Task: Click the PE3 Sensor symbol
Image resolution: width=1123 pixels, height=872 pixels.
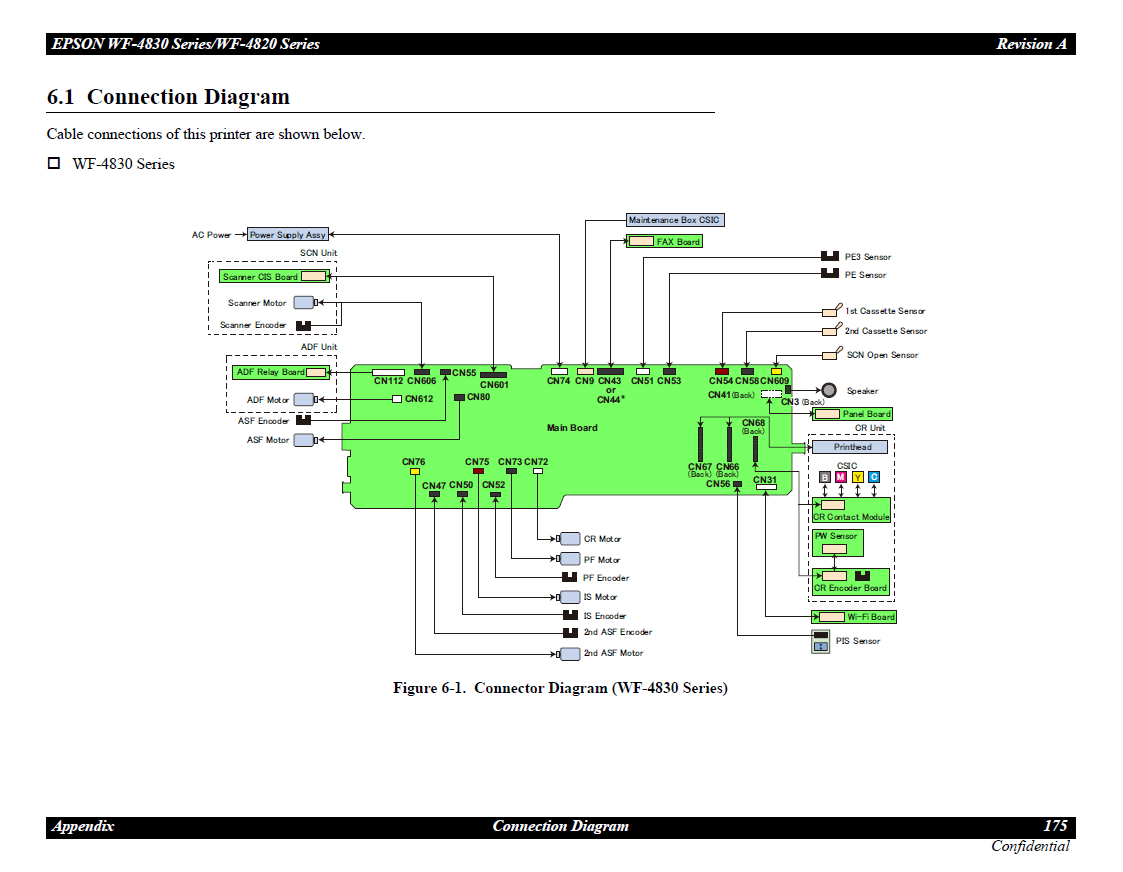Action: click(829, 257)
